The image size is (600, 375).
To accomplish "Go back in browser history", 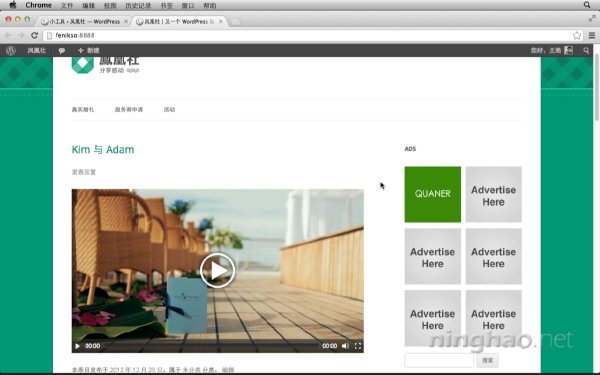I will click(8, 35).
